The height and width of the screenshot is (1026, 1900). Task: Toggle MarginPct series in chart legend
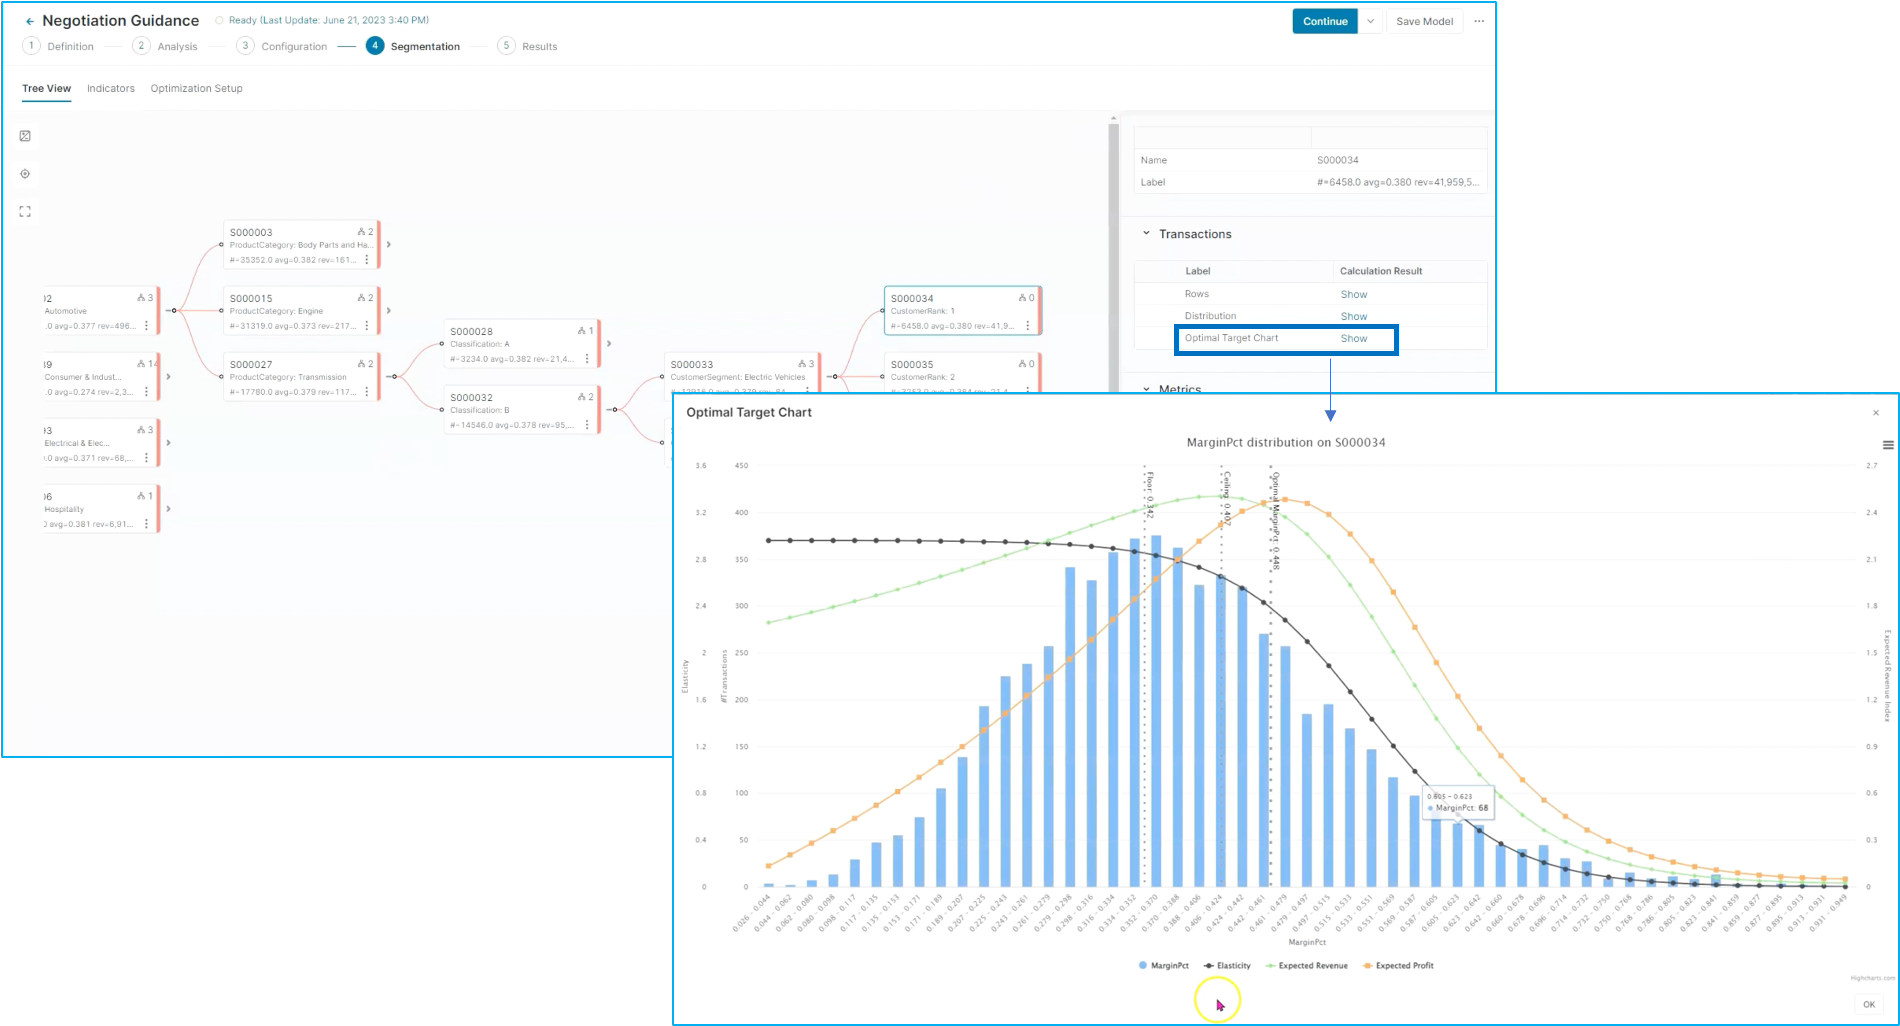[1164, 966]
